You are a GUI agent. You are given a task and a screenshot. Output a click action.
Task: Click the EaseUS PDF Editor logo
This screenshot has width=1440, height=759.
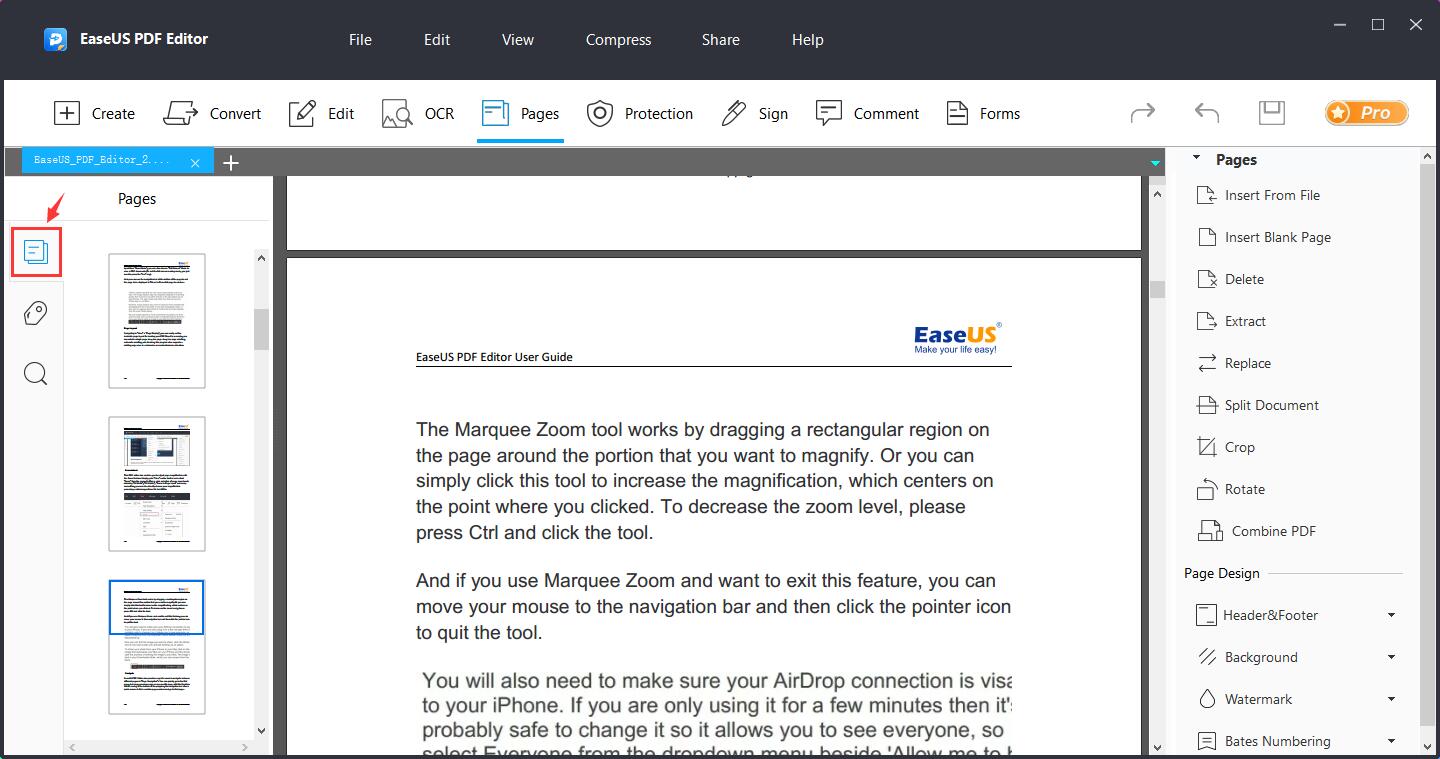tap(55, 40)
